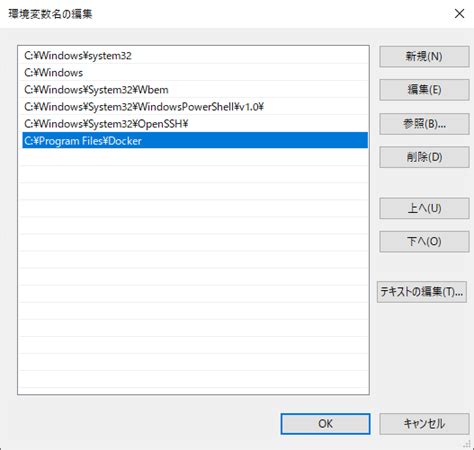474x450 pixels.
Task: Click the 新規(N) button
Action: [x=424, y=56]
